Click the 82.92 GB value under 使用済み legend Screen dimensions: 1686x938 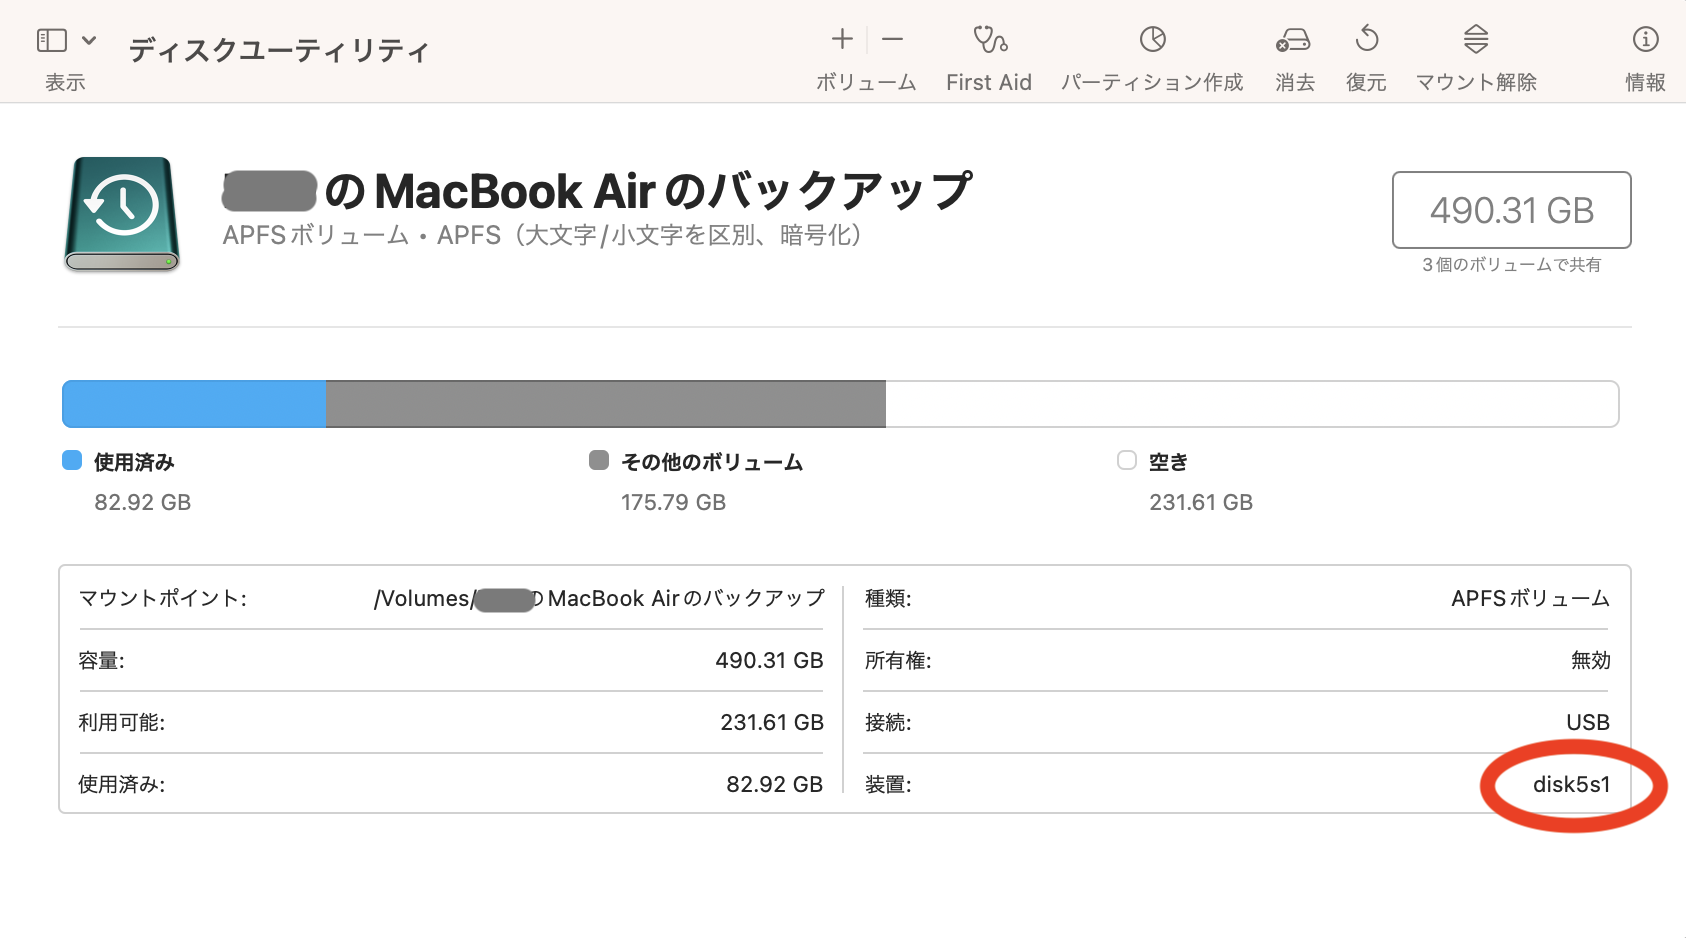[x=143, y=502]
